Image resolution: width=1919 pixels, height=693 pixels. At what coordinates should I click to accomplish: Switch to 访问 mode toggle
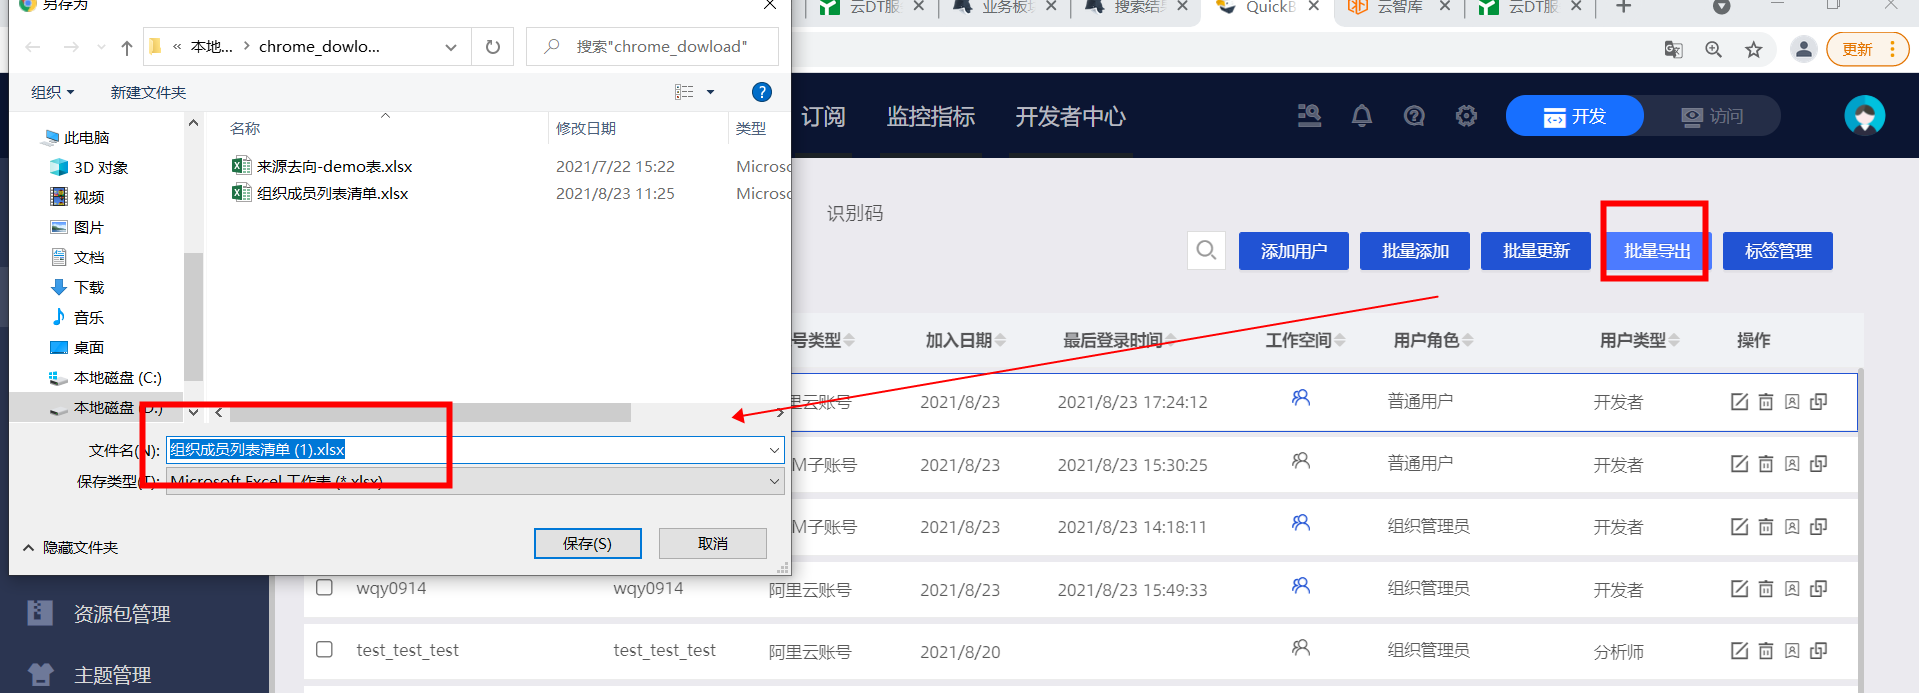click(1712, 116)
